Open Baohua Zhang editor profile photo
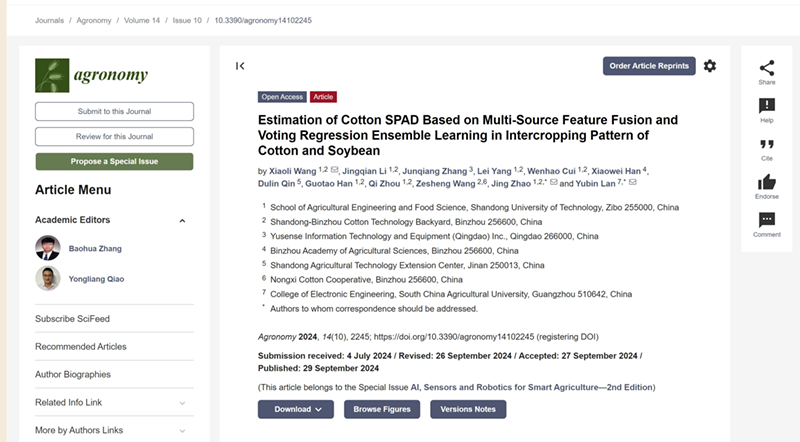 [x=47, y=247]
